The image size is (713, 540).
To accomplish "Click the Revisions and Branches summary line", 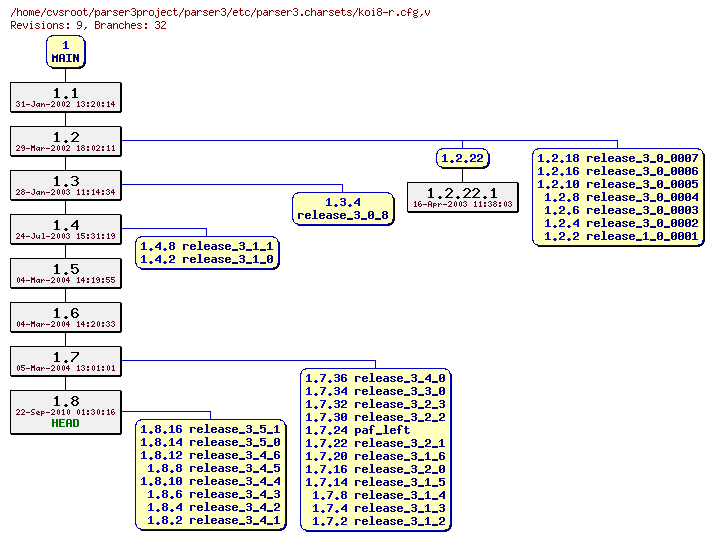I will [88, 25].
